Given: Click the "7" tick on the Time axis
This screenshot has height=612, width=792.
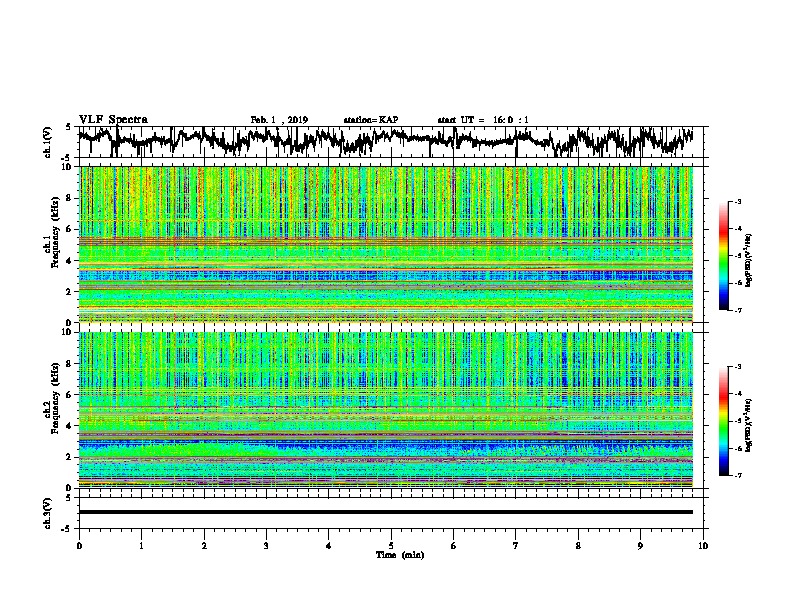Looking at the screenshot, I should pos(516,546).
